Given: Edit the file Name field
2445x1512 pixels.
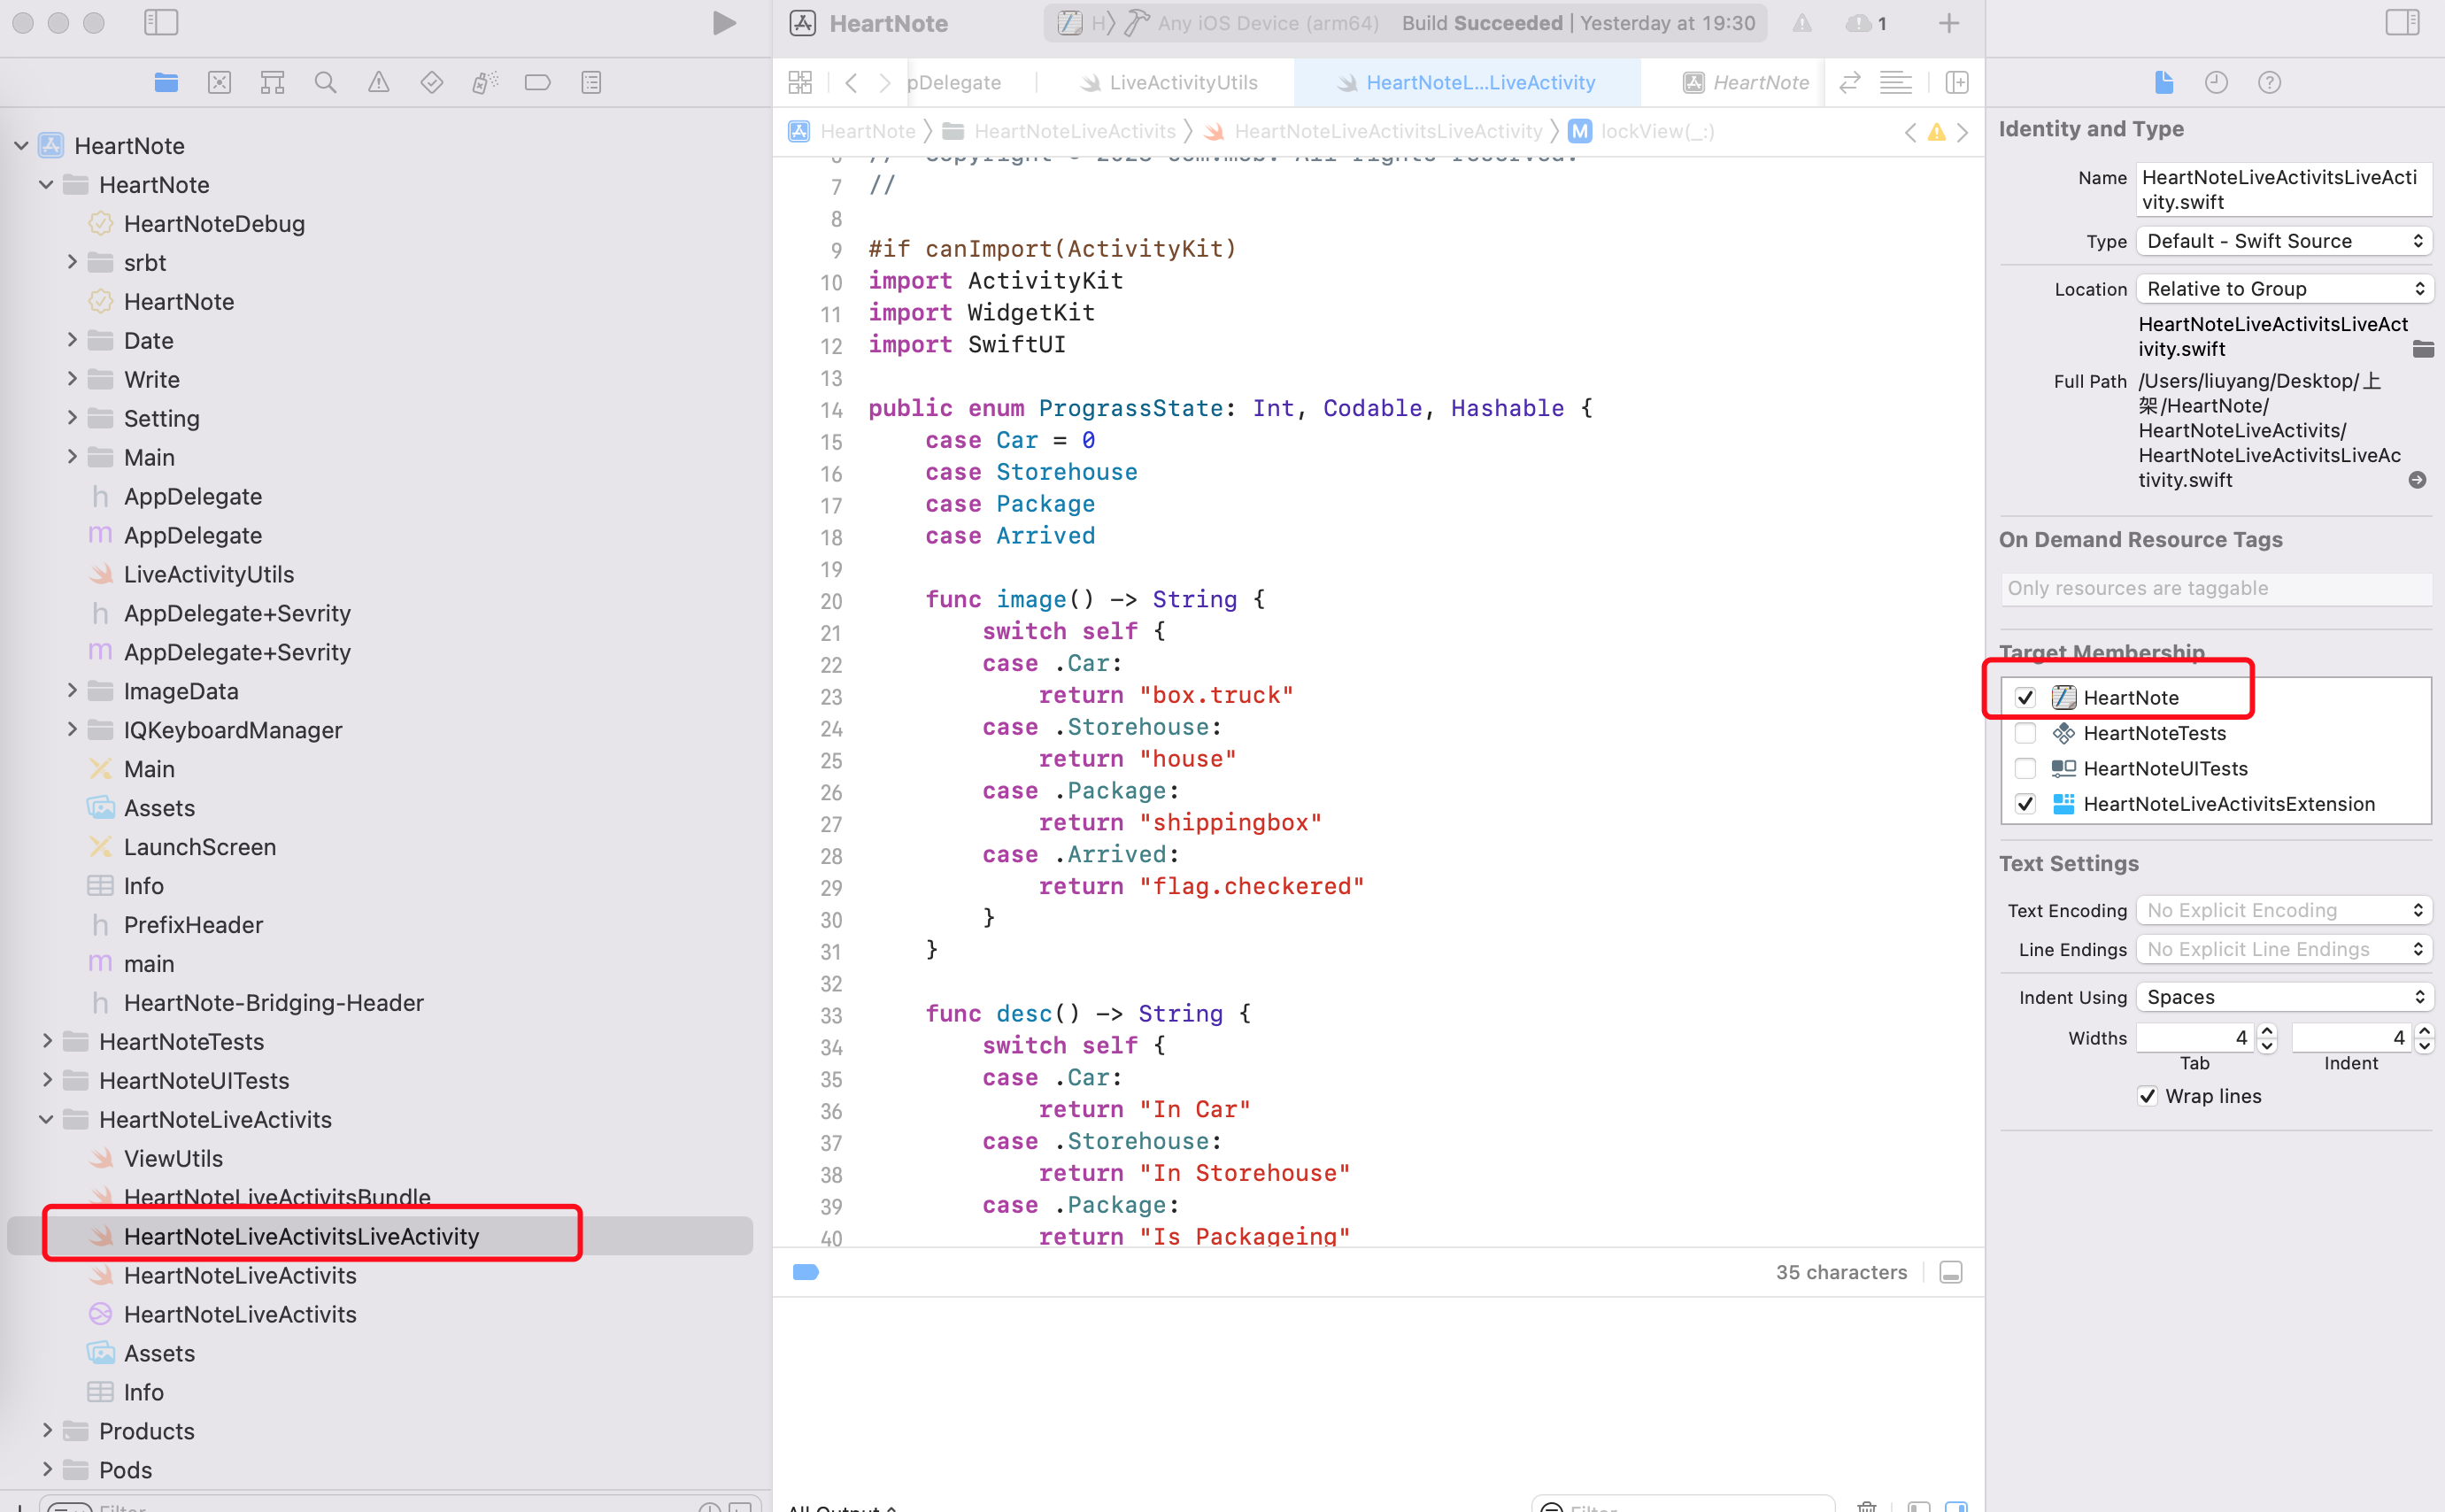Looking at the screenshot, I should tap(2284, 189).
